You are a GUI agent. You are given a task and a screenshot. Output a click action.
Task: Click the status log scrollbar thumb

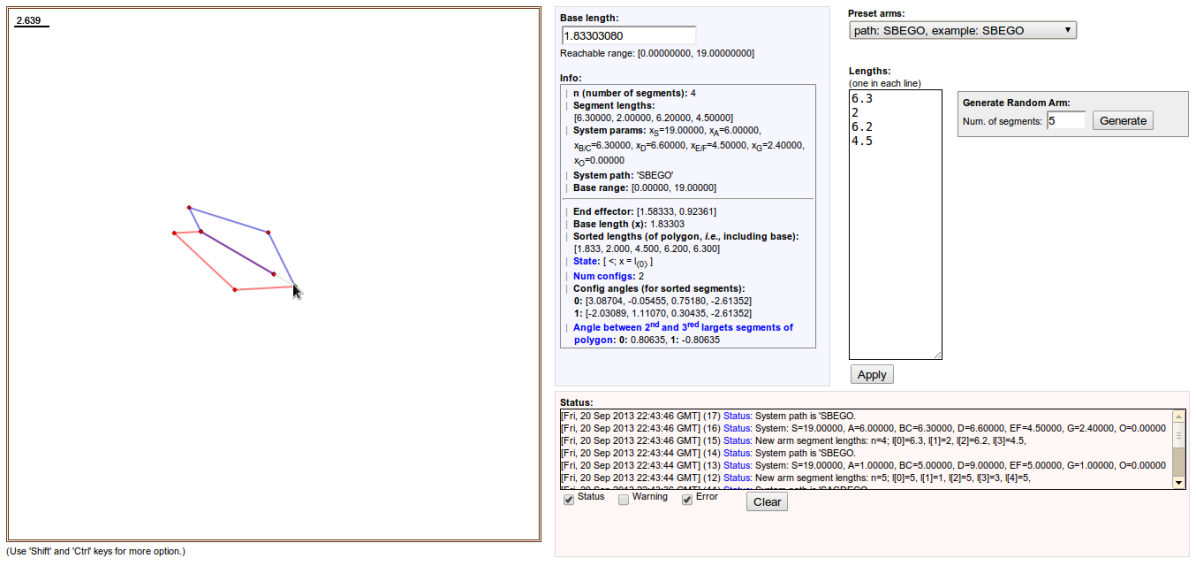click(1179, 436)
